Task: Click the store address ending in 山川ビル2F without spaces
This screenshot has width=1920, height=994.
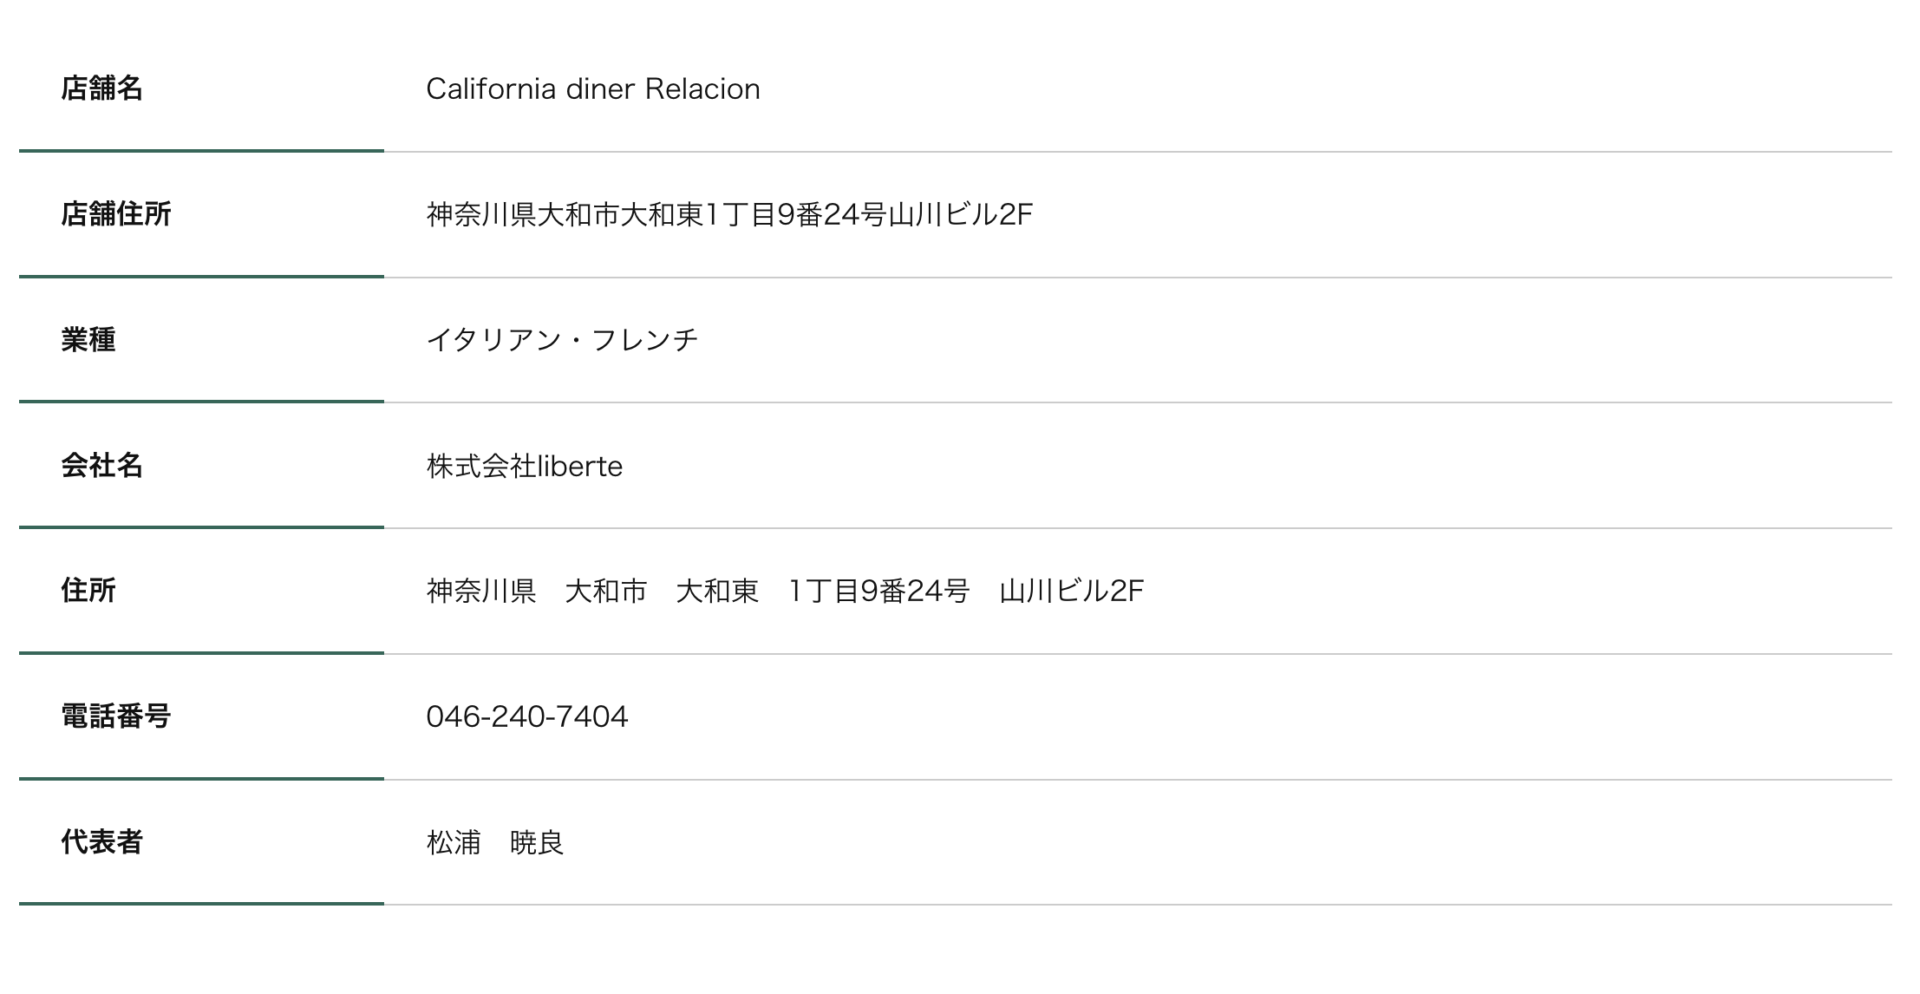Action: point(729,215)
